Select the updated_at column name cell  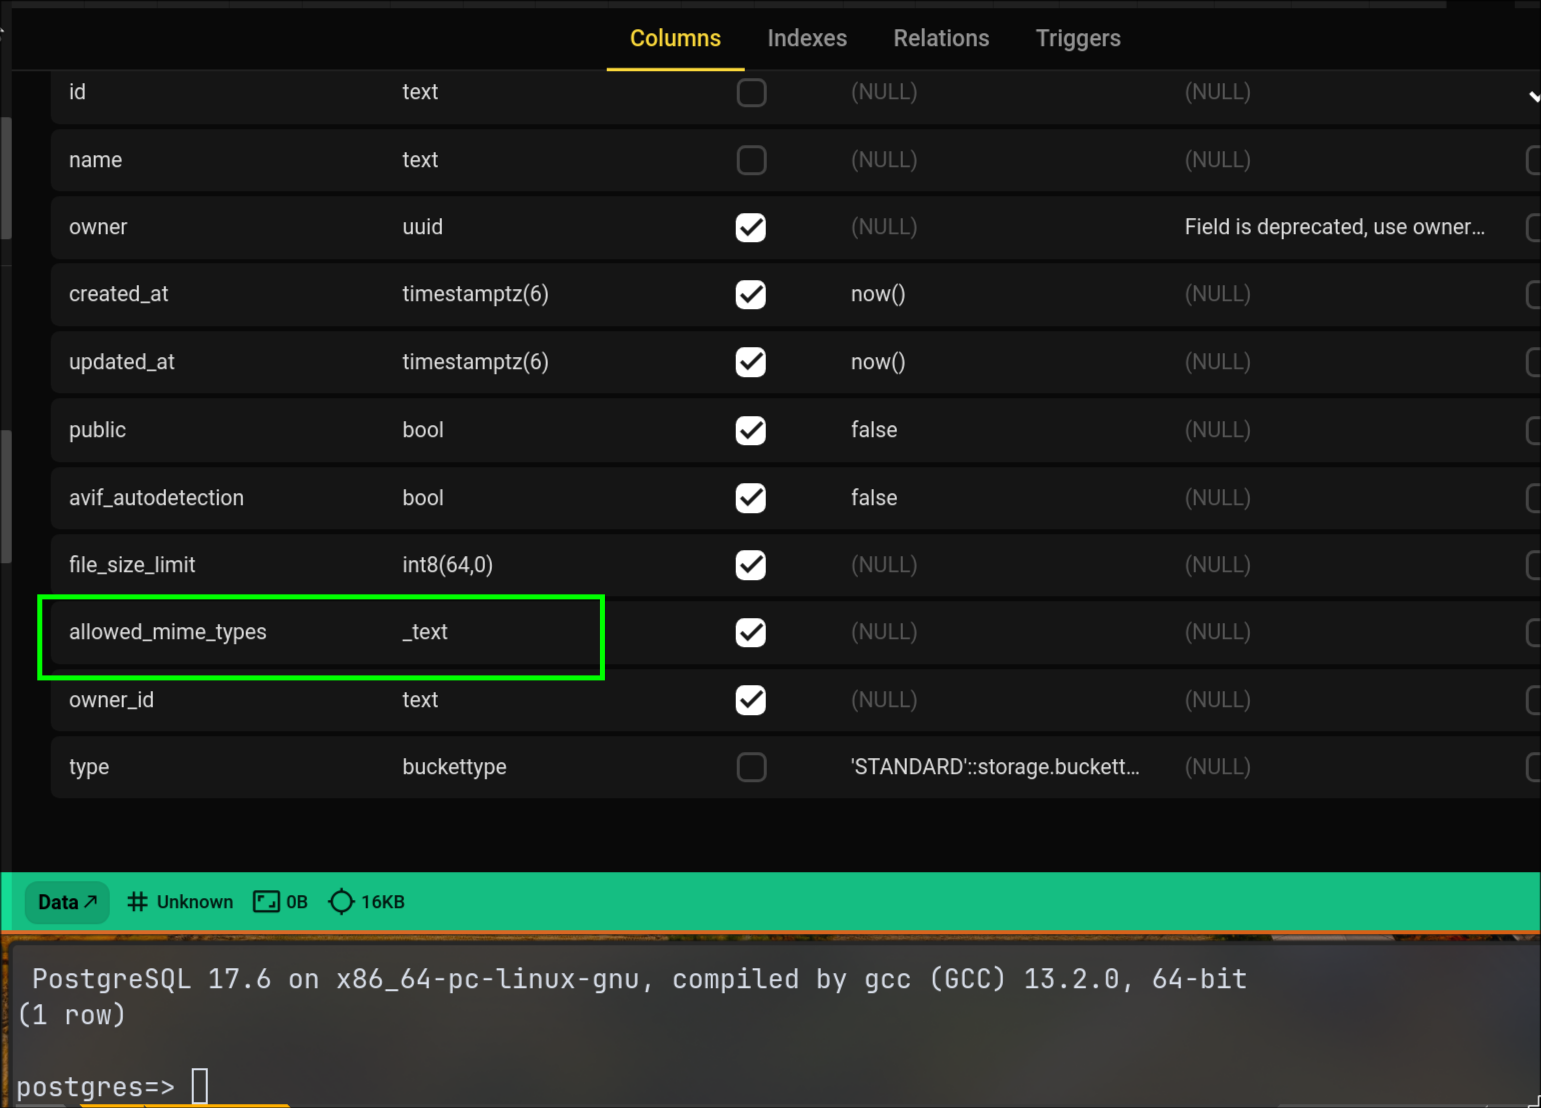click(x=122, y=362)
